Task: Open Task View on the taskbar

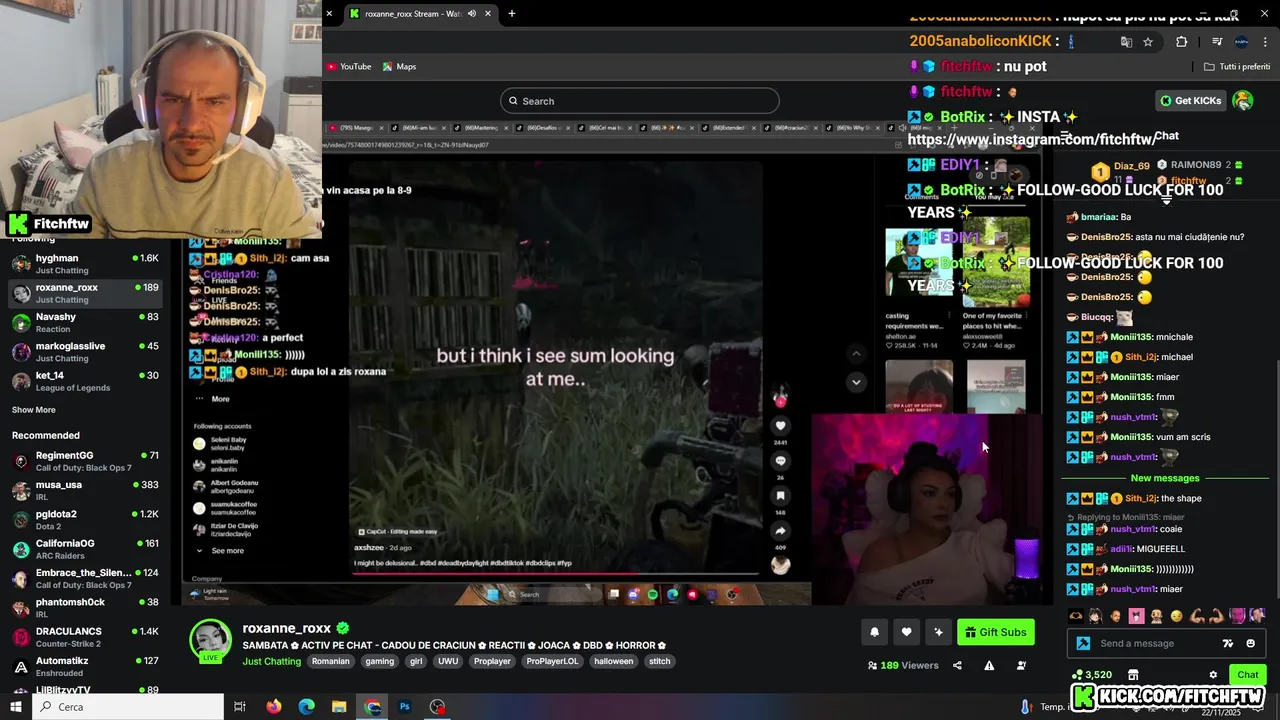Action: (x=240, y=707)
